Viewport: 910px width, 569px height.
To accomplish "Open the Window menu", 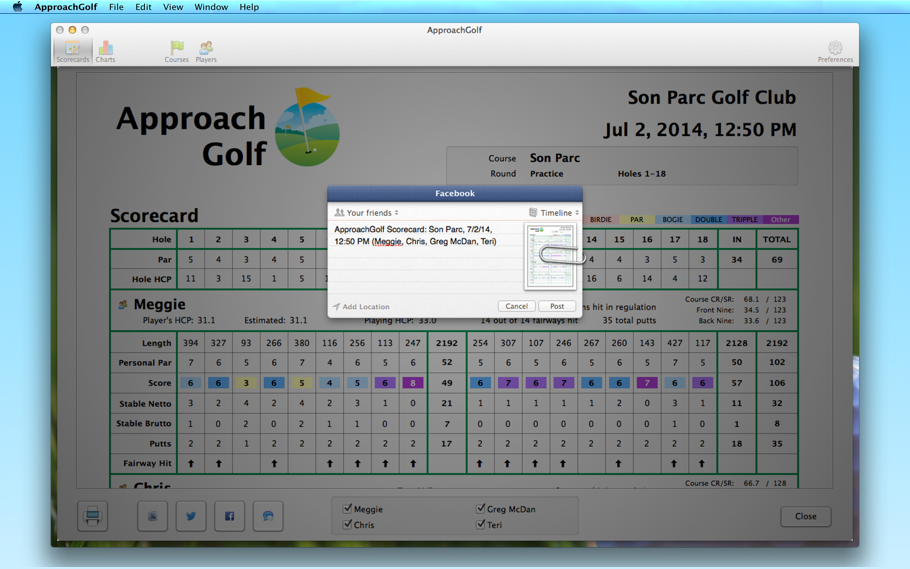I will pos(211,7).
